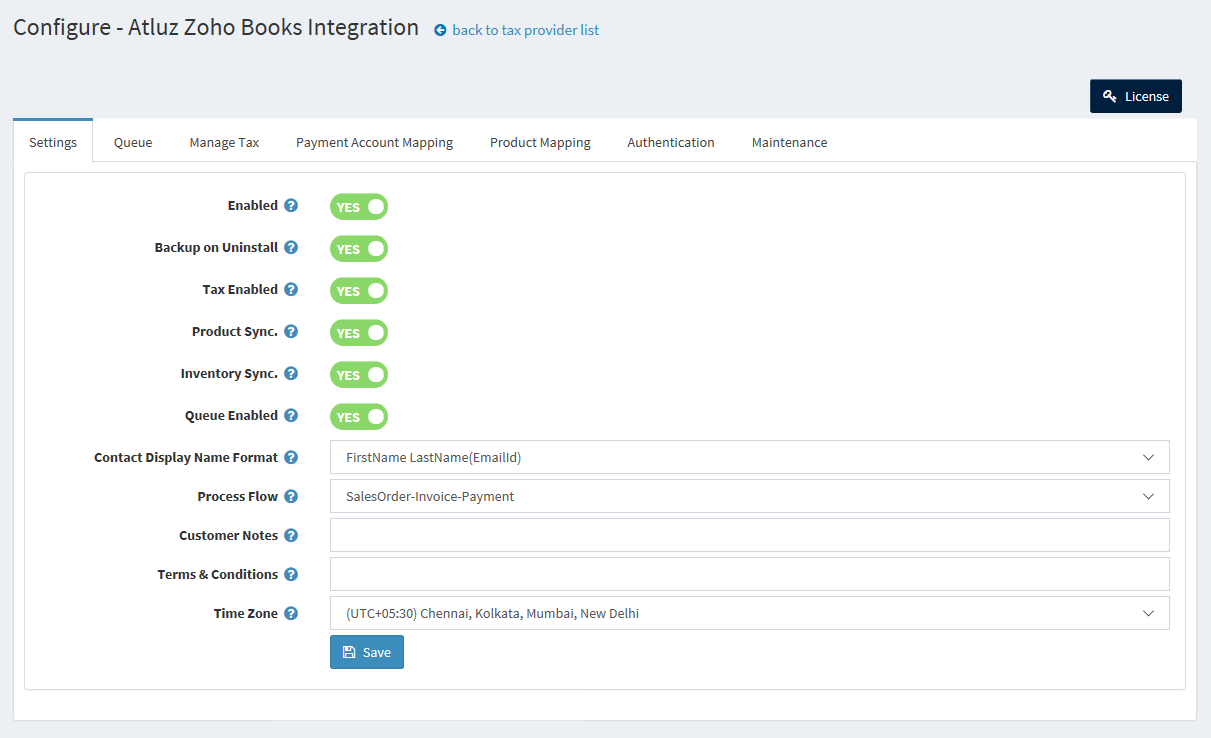Follow the back to tax provider list link

[526, 30]
